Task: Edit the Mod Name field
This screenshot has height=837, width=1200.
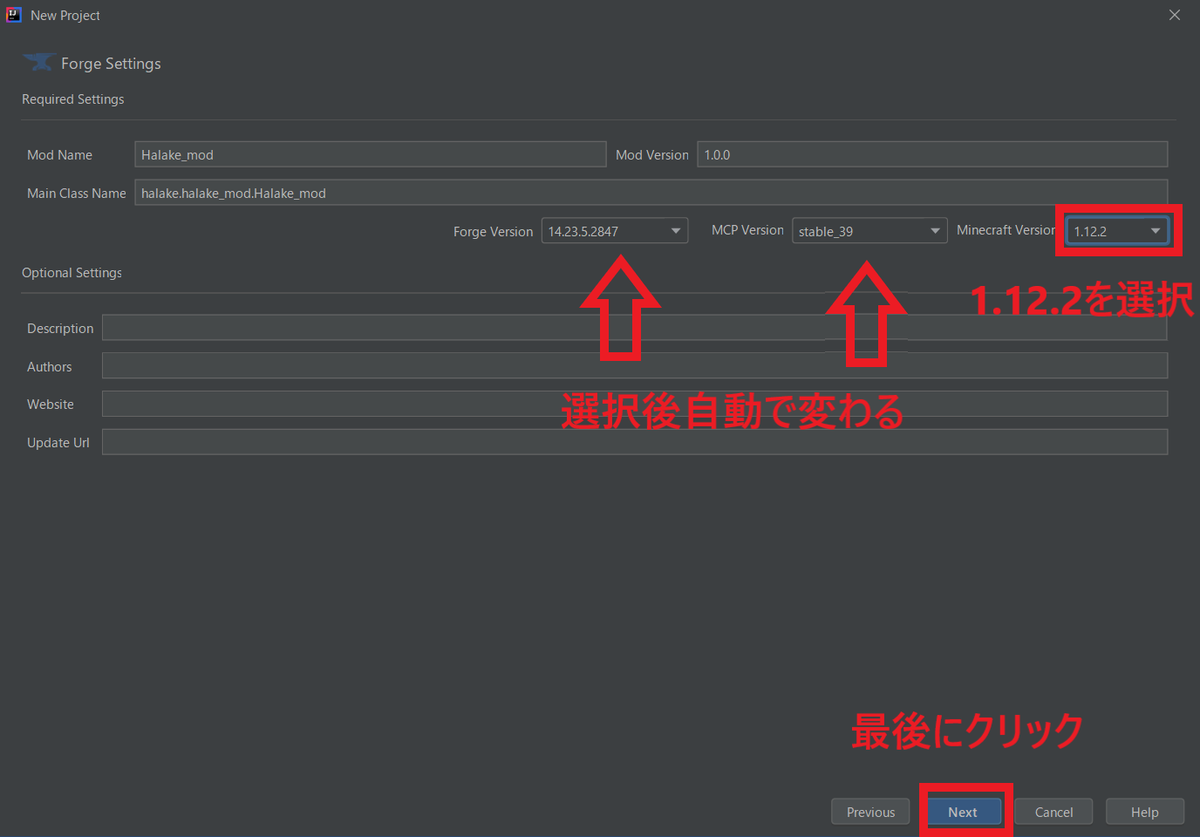Action: coord(370,154)
